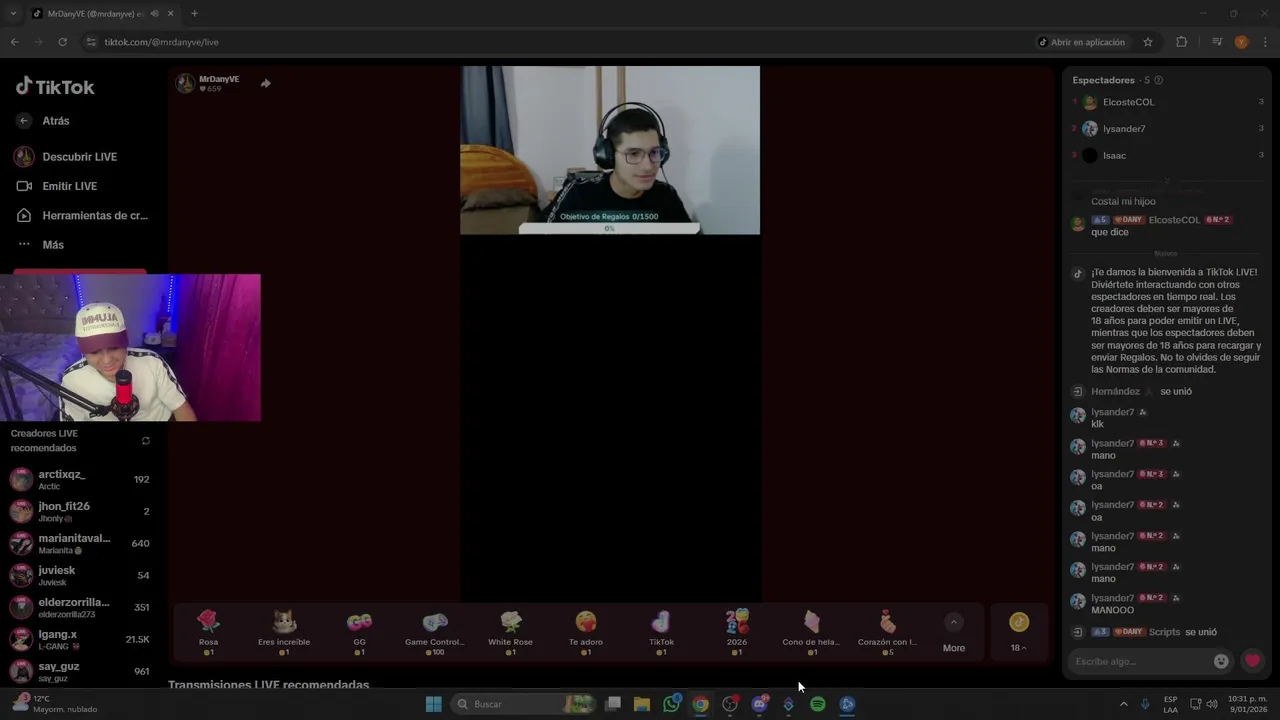
Task: Send the Te adoro gift
Action: tap(586, 632)
